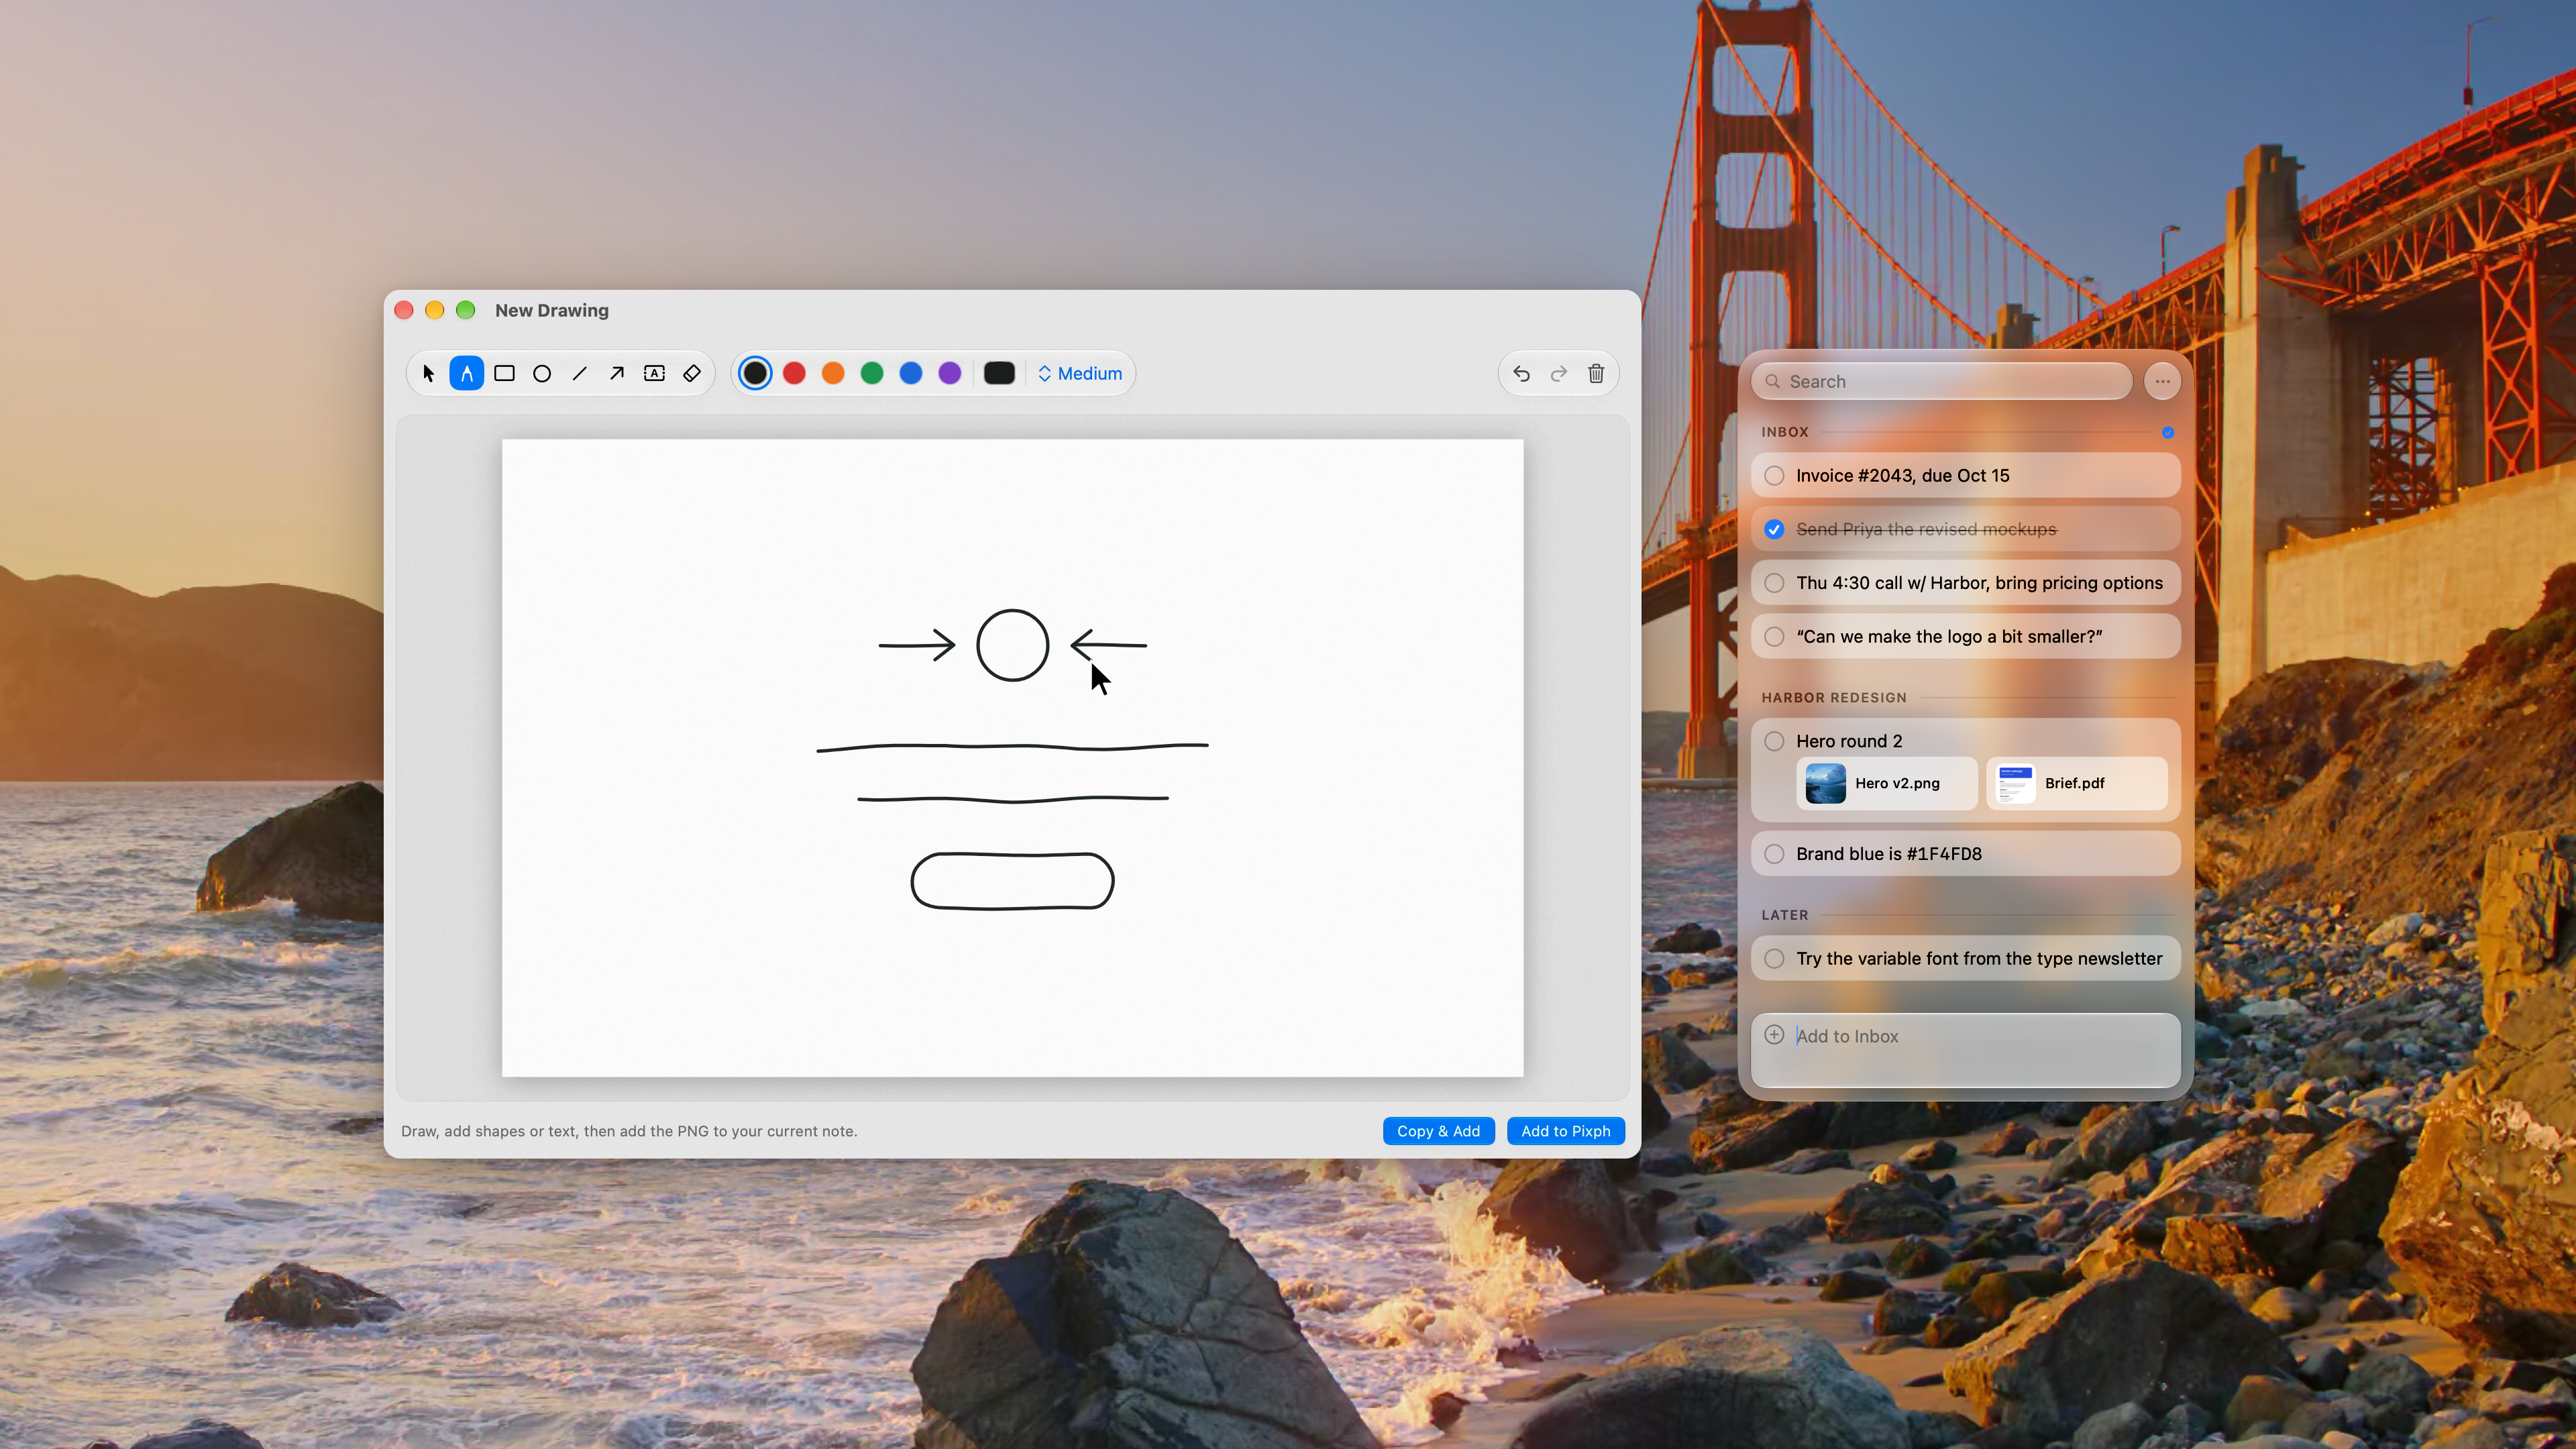Clear the canvas with trash icon
The image size is (2576, 1449).
pyautogui.click(x=1596, y=373)
